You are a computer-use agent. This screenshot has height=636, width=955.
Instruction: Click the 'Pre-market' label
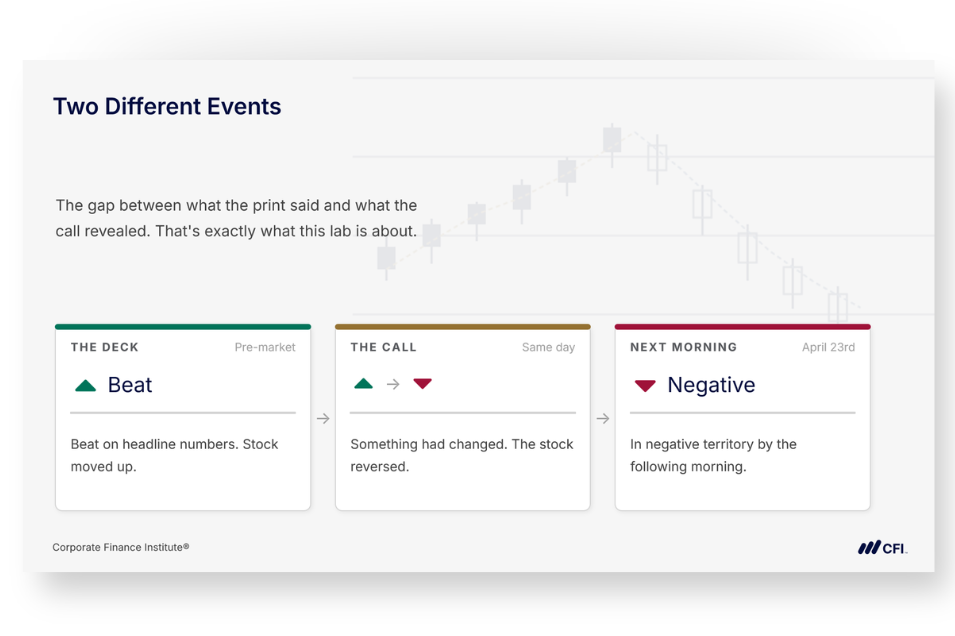tap(265, 347)
